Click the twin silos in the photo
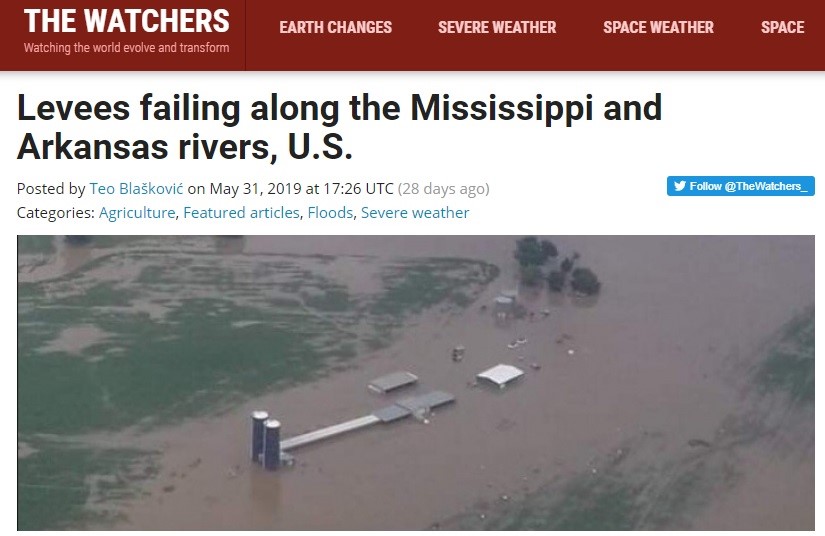The image size is (825, 536). pyautogui.click(x=267, y=440)
